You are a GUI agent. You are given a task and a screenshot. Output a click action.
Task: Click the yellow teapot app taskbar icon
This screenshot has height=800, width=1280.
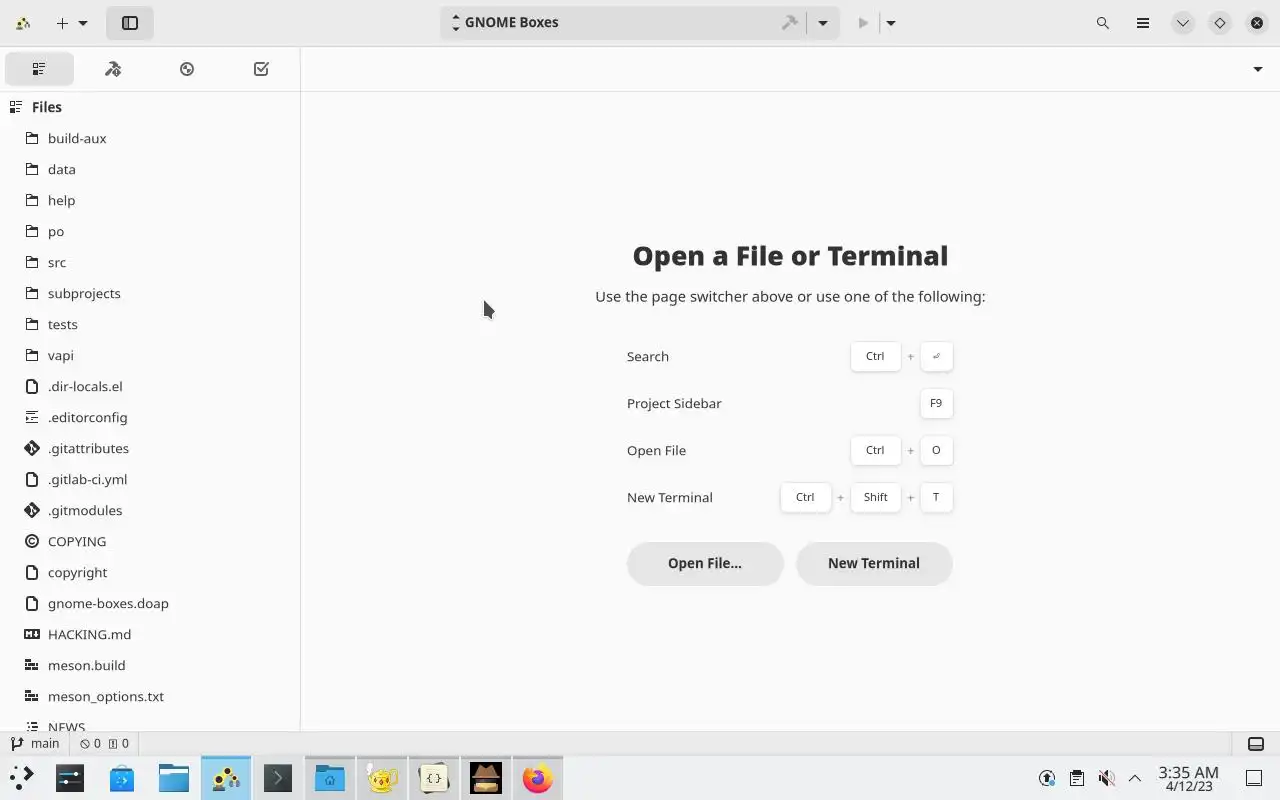pyautogui.click(x=382, y=777)
